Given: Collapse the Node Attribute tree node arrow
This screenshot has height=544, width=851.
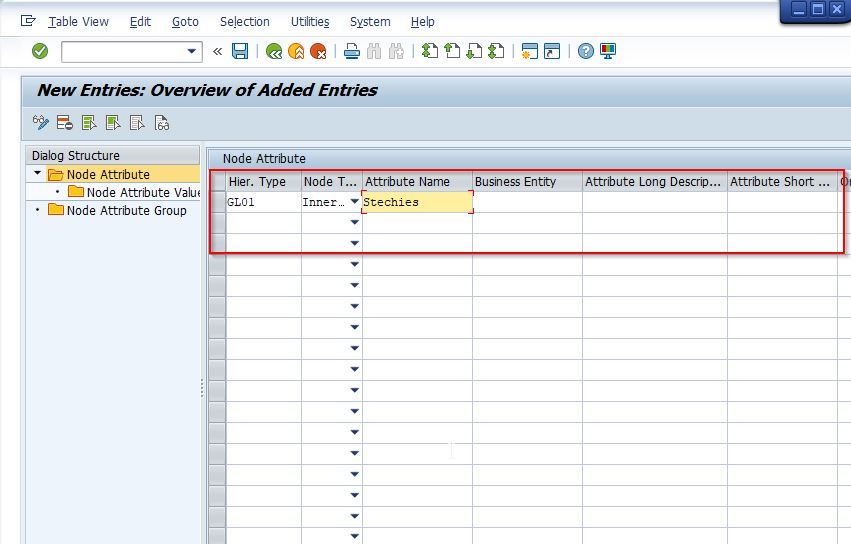Looking at the screenshot, I should pyautogui.click(x=37, y=173).
